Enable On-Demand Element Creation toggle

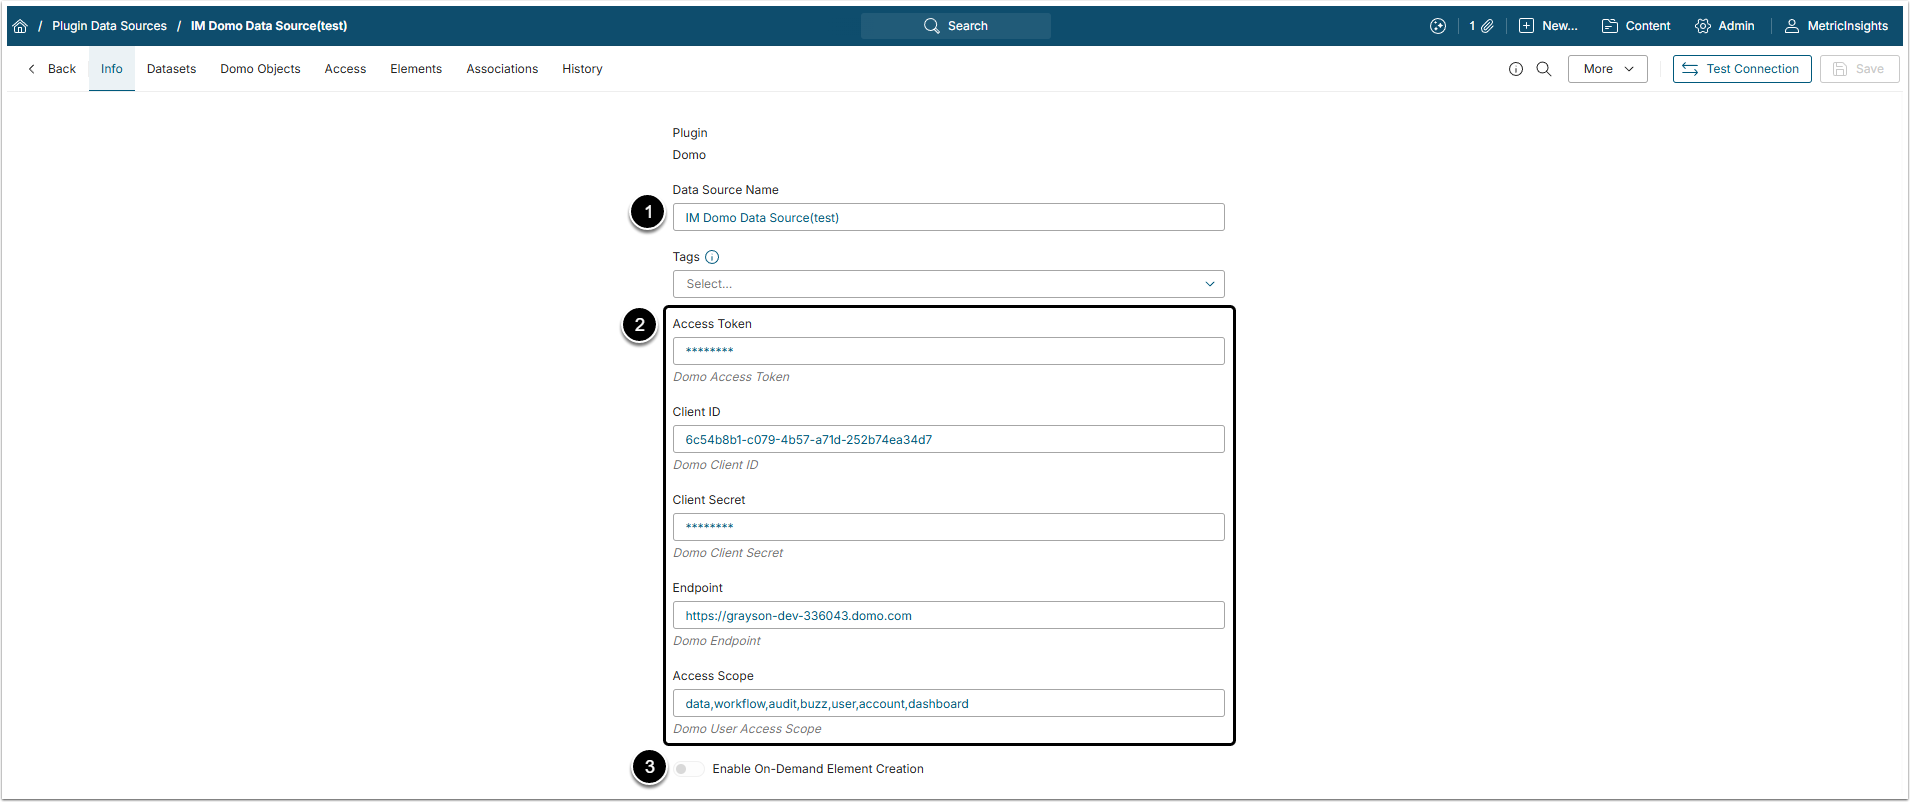point(688,769)
